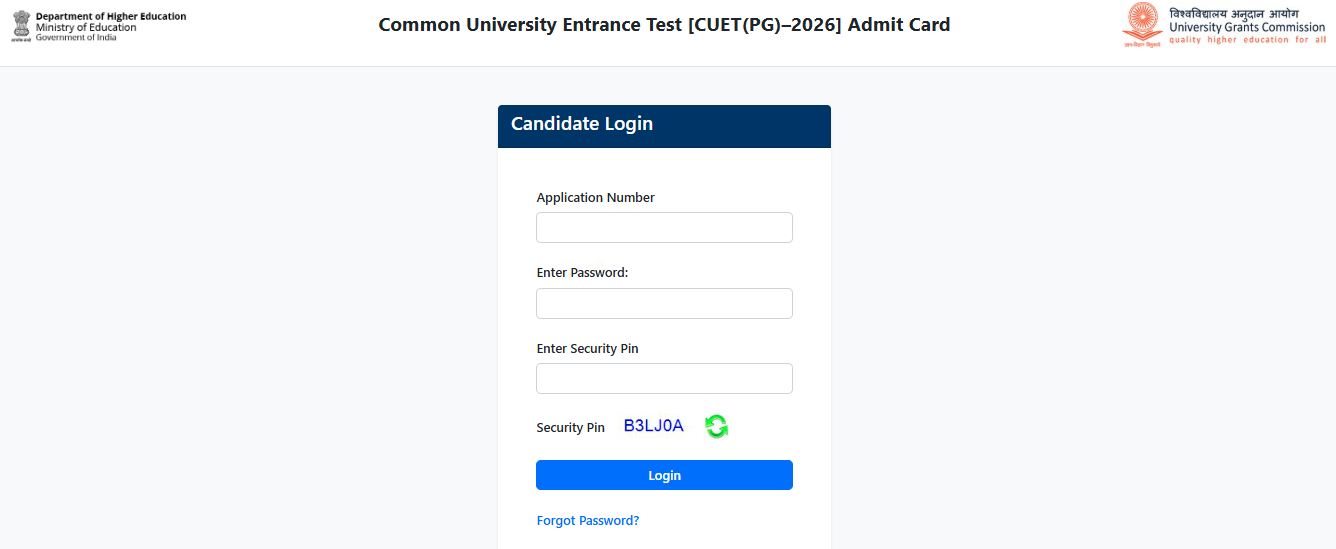Click the Enter Security Pin label
Screen dimensions: 1336x549
[x=587, y=349]
